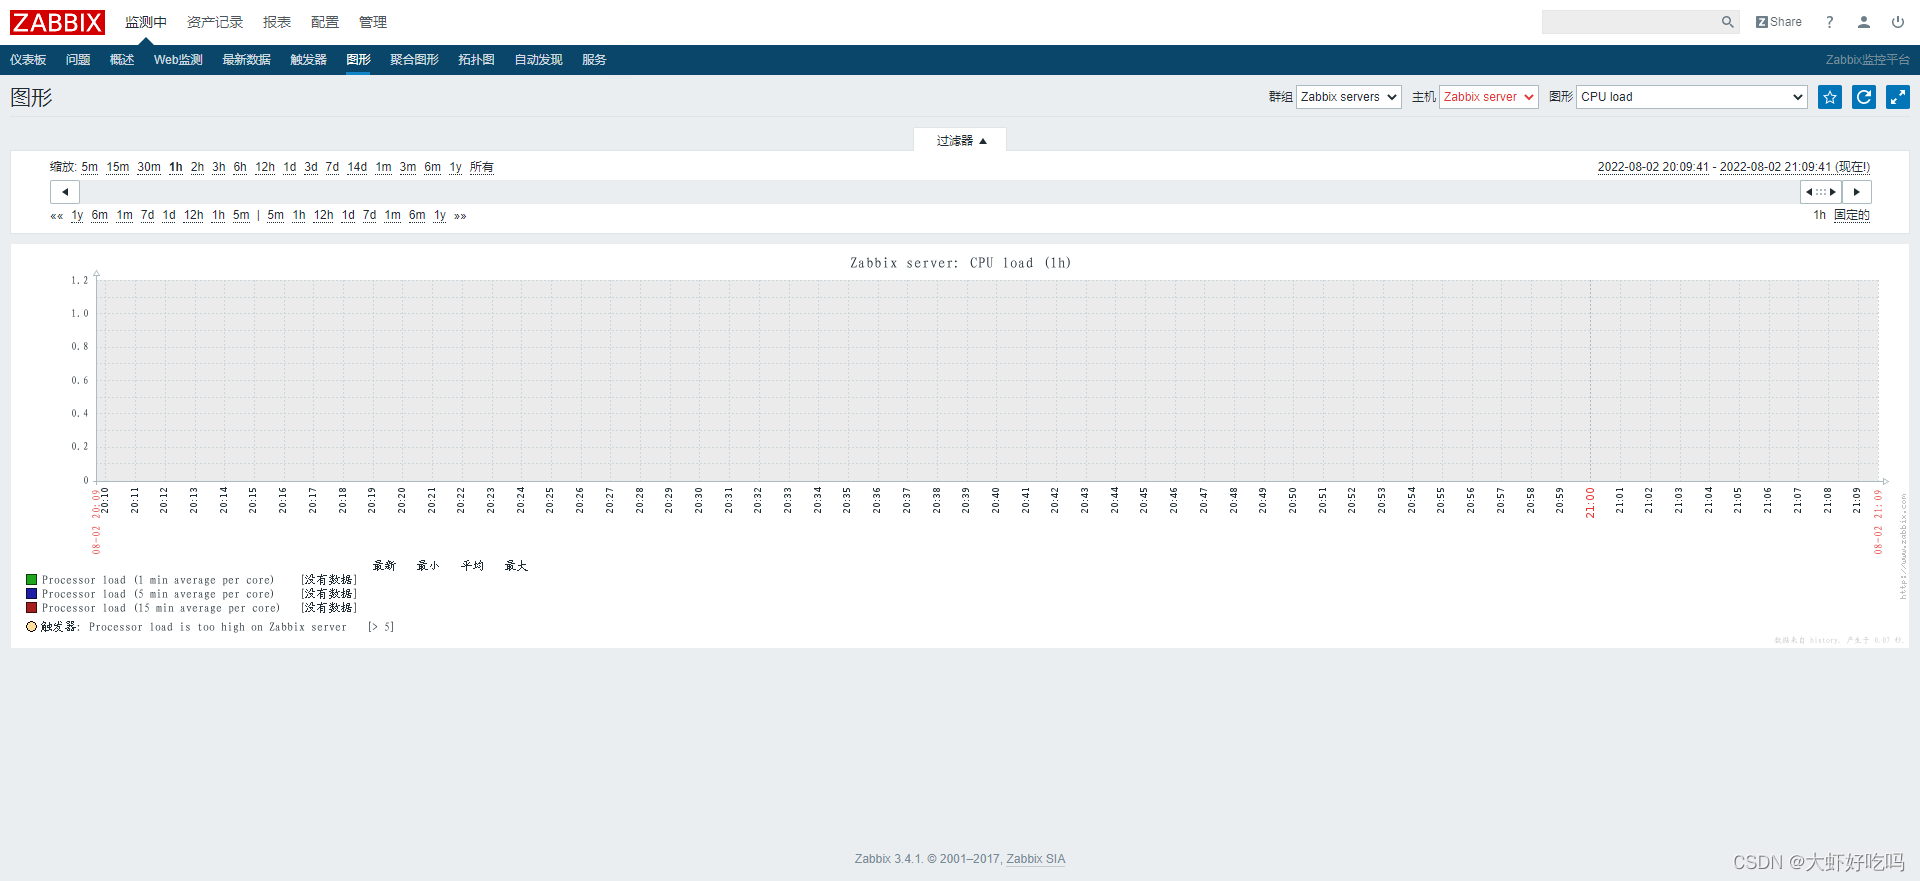Click the time scrollbar track
Screen dimensions: 1920x881
[x=940, y=192]
